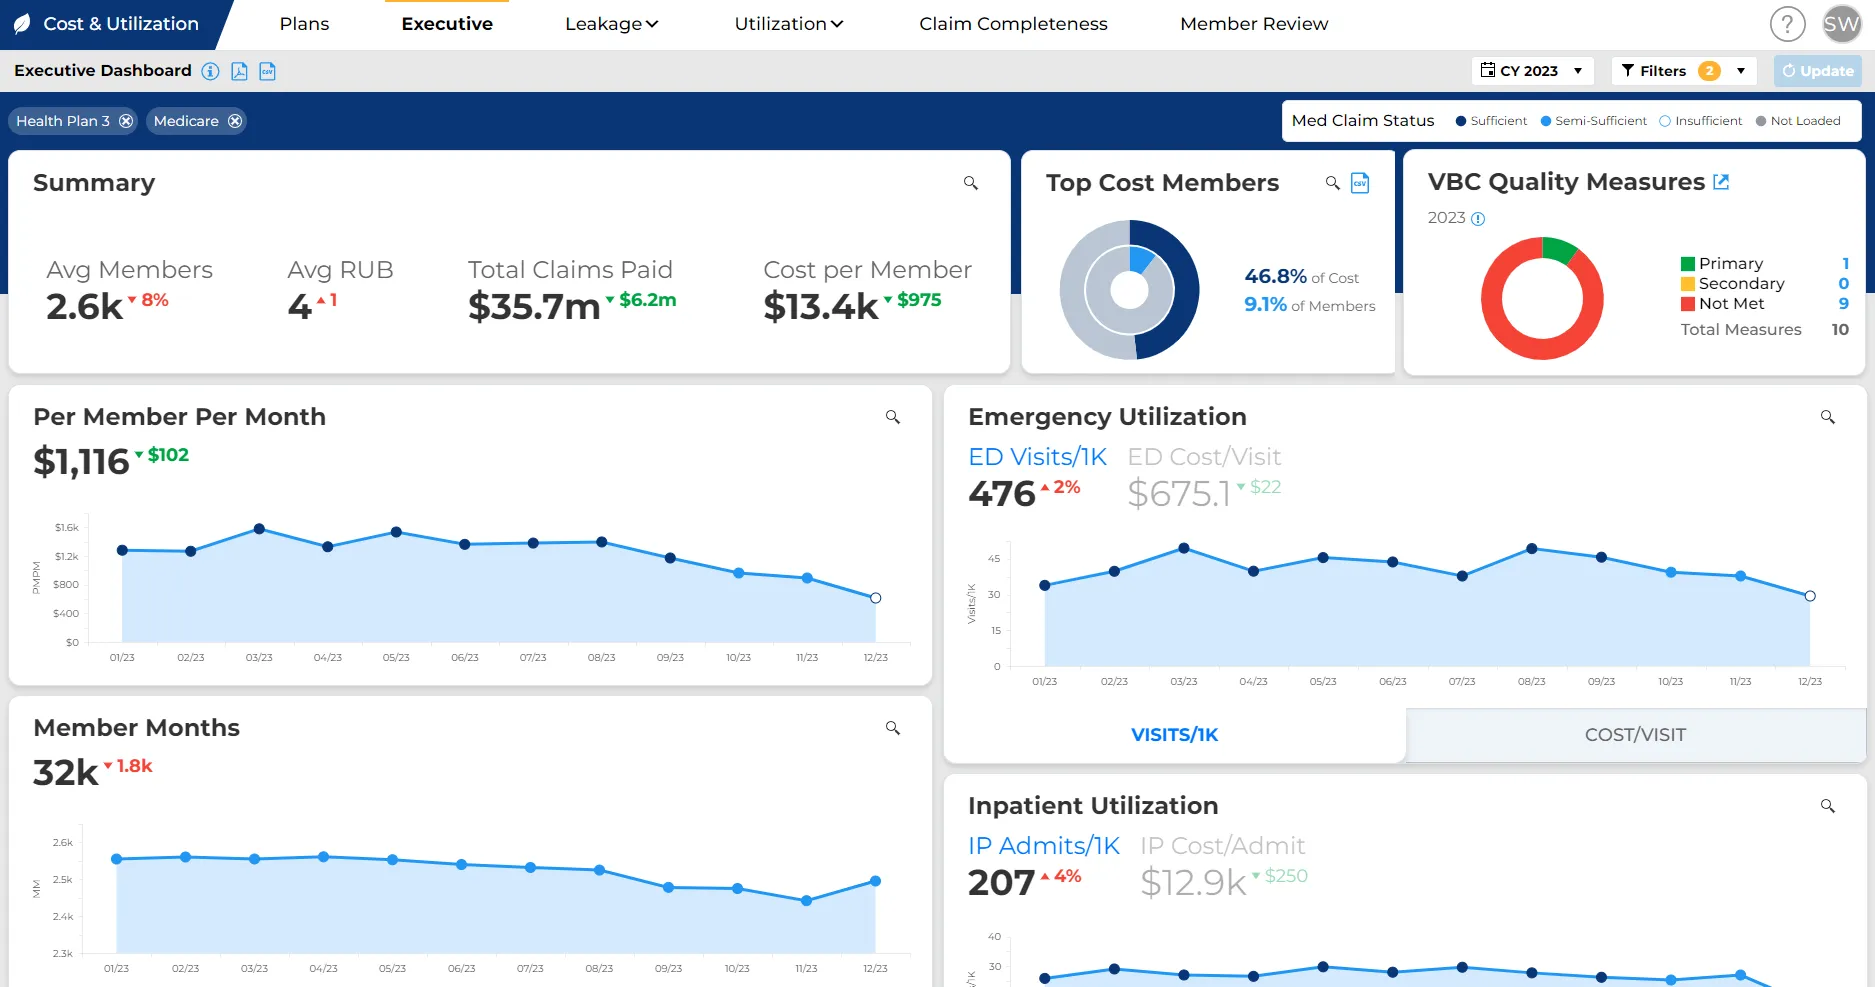Remove the Health Plan 3 filter chip
Image resolution: width=1875 pixels, height=987 pixels.
(126, 121)
